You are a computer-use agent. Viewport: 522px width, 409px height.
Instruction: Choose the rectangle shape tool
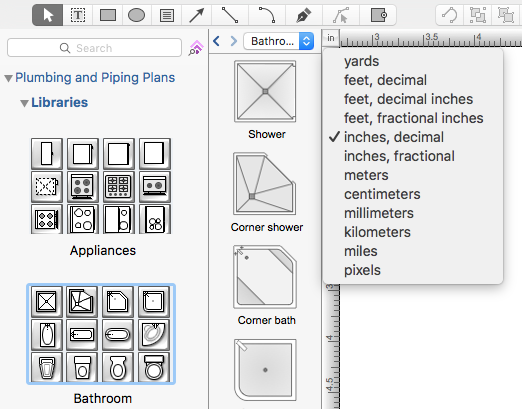[x=108, y=15]
